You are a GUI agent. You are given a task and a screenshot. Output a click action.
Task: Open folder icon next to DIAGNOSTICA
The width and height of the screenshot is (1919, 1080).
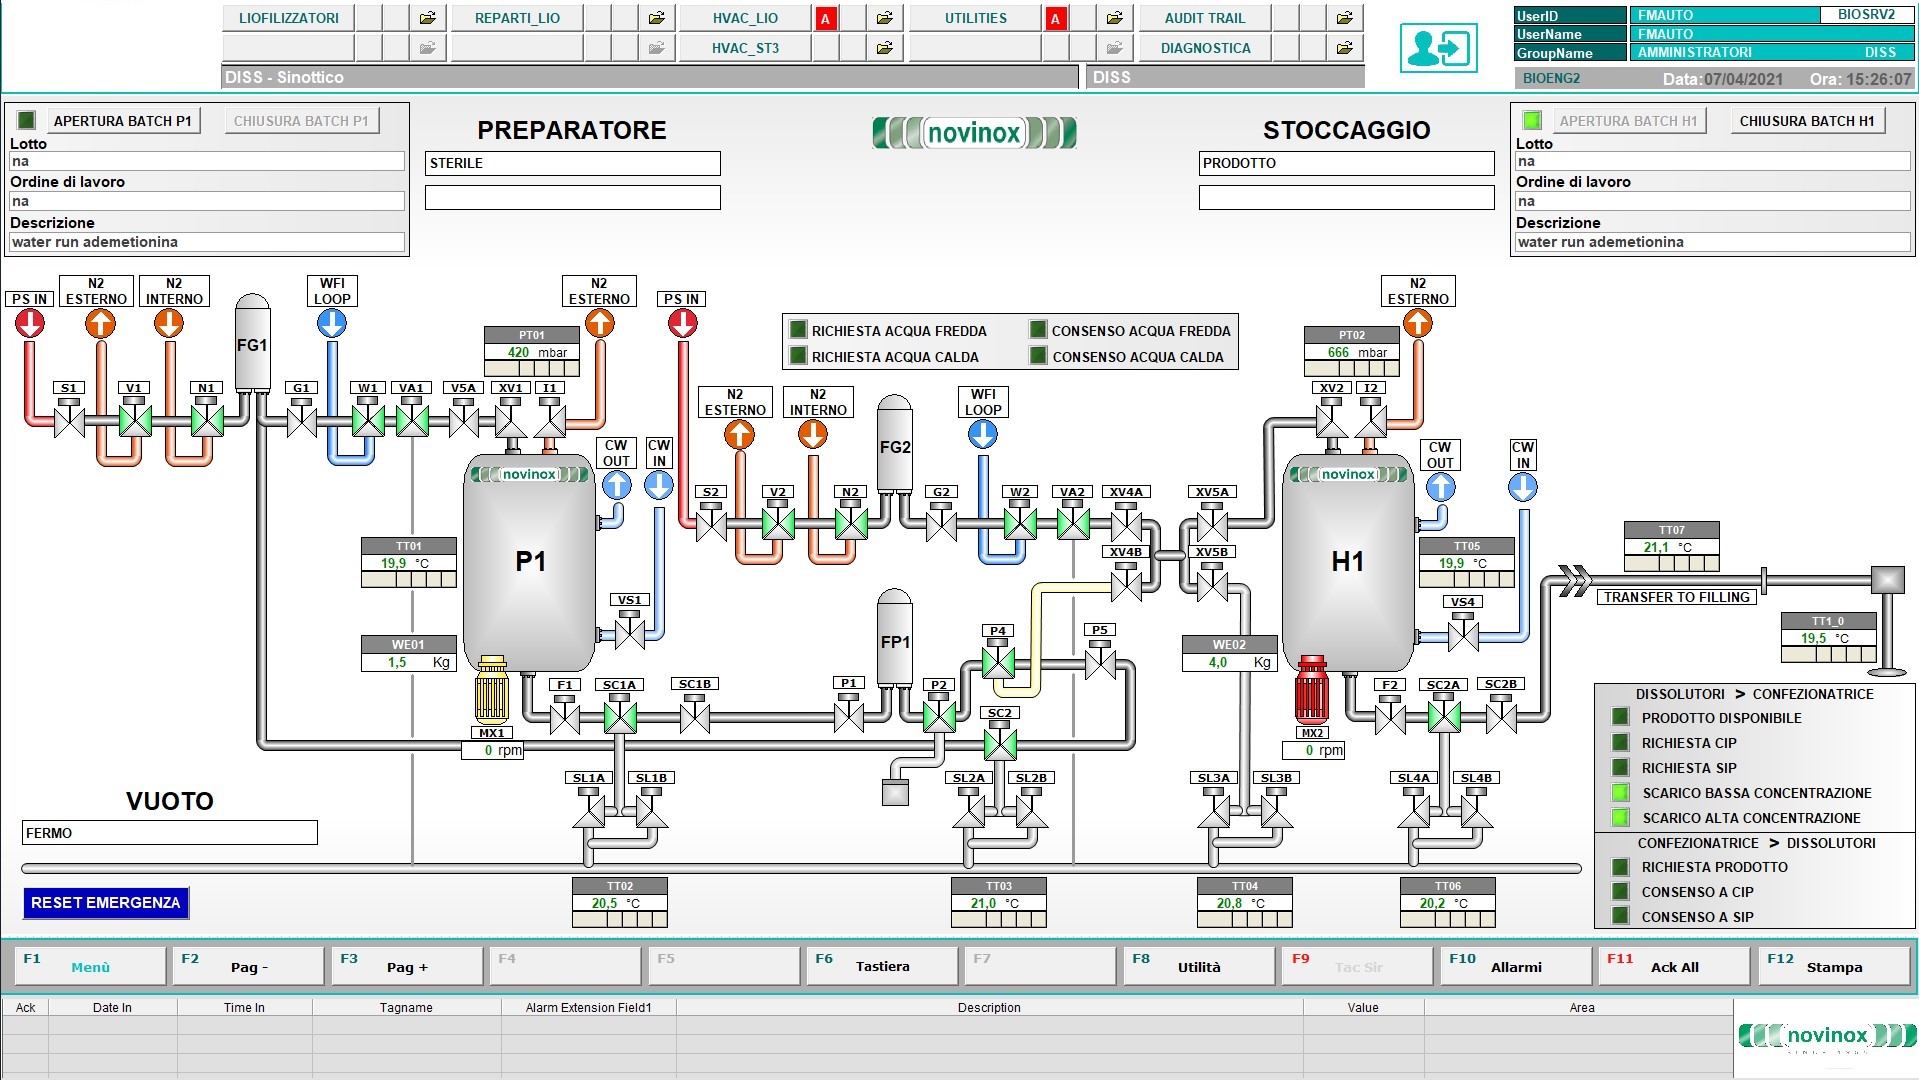[x=1345, y=48]
